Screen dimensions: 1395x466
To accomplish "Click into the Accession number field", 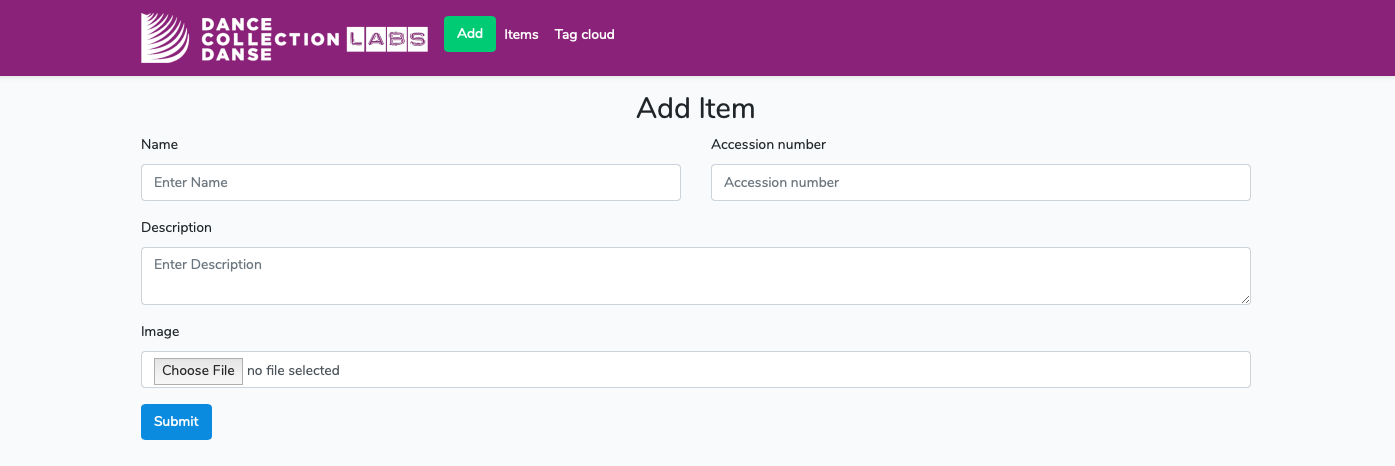I will coord(980,182).
